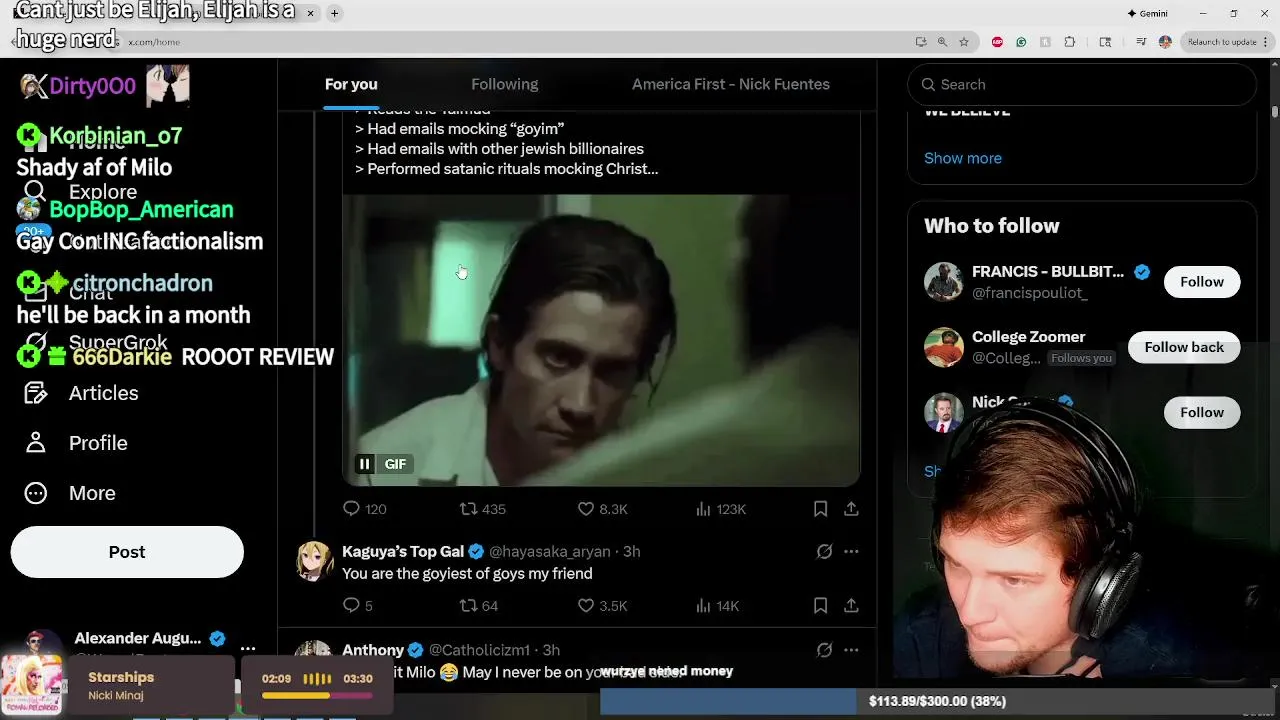Click the text 'You are the goyiest of goys my friend'
The image size is (1280, 720).
(x=467, y=573)
